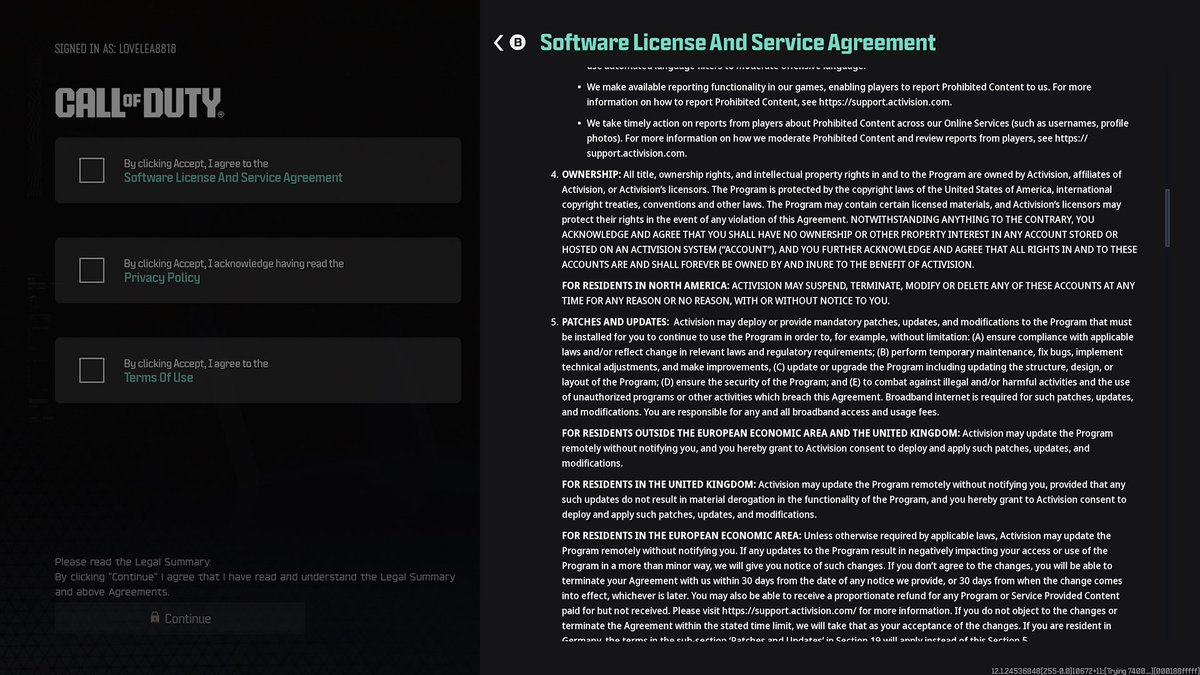Viewport: 1200px width, 675px height.
Task: Click 'FOR RESIDENTS IN NORTH AMERICA:' paragraph heading
Action: tap(645, 286)
